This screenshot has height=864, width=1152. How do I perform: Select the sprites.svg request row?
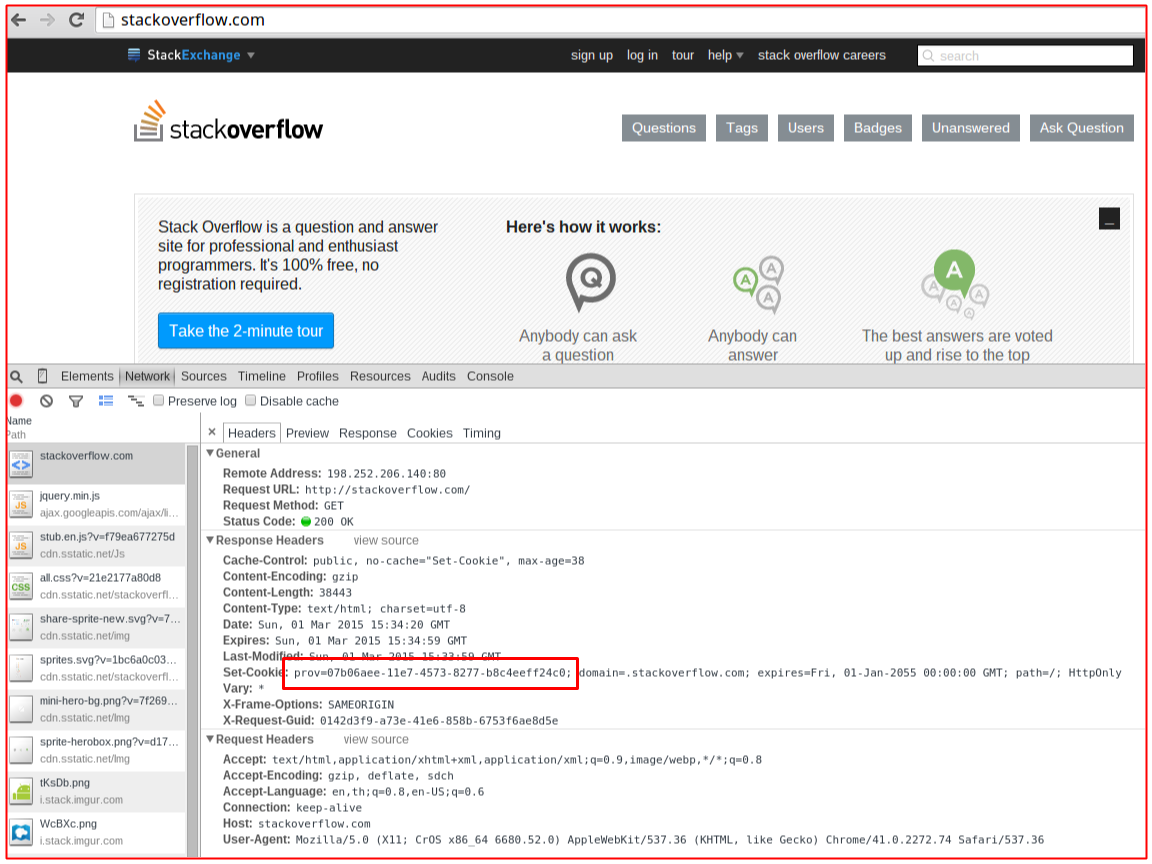pos(96,668)
